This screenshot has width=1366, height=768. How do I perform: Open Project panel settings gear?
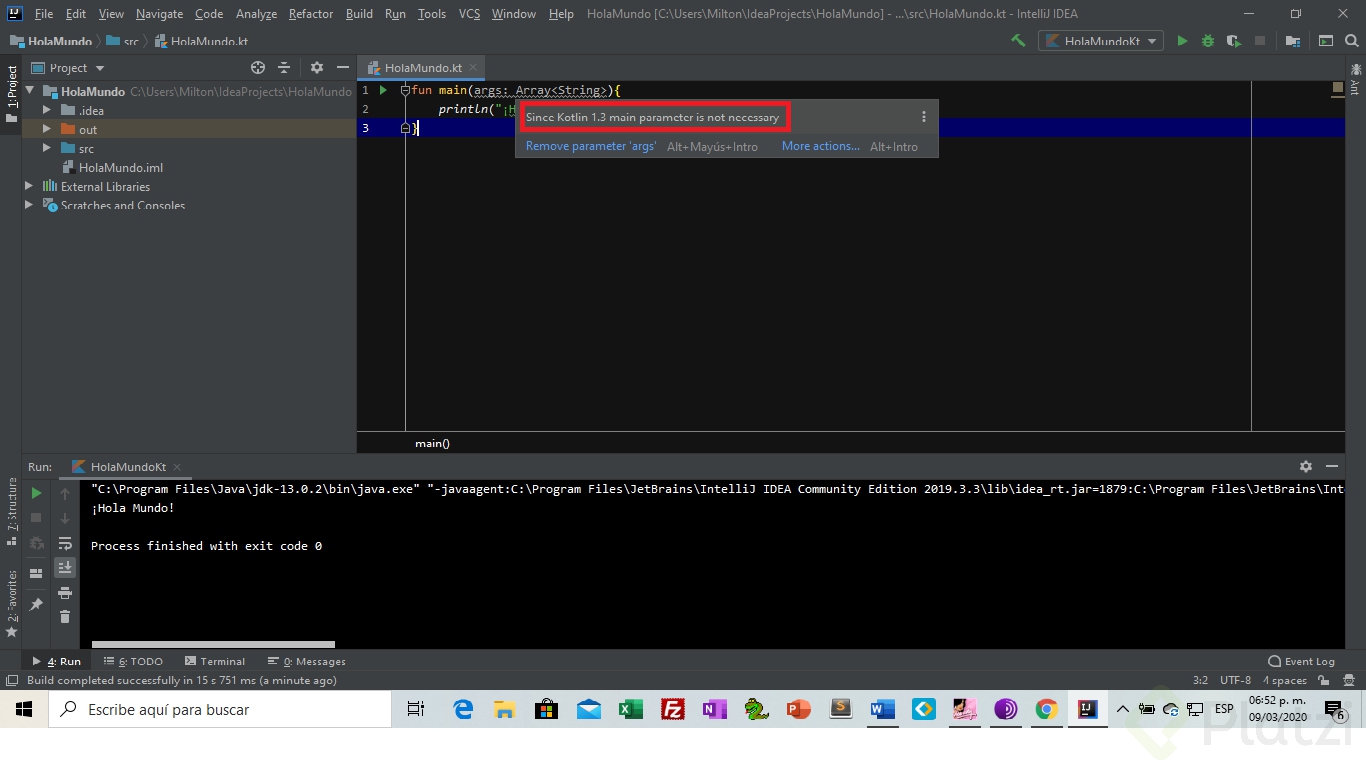(317, 68)
